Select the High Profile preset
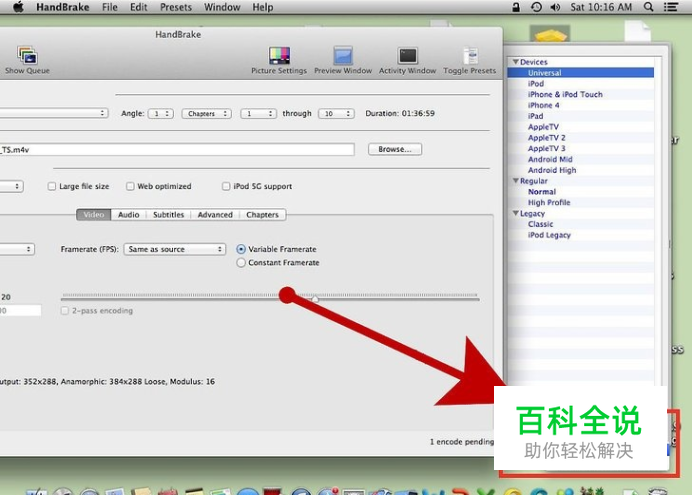The width and height of the screenshot is (692, 495). (581, 202)
